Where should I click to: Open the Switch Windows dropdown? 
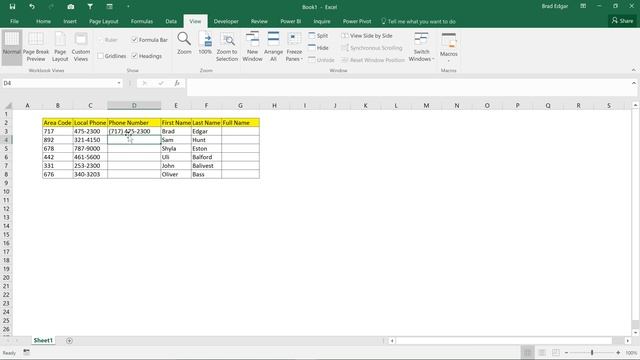click(x=421, y=47)
